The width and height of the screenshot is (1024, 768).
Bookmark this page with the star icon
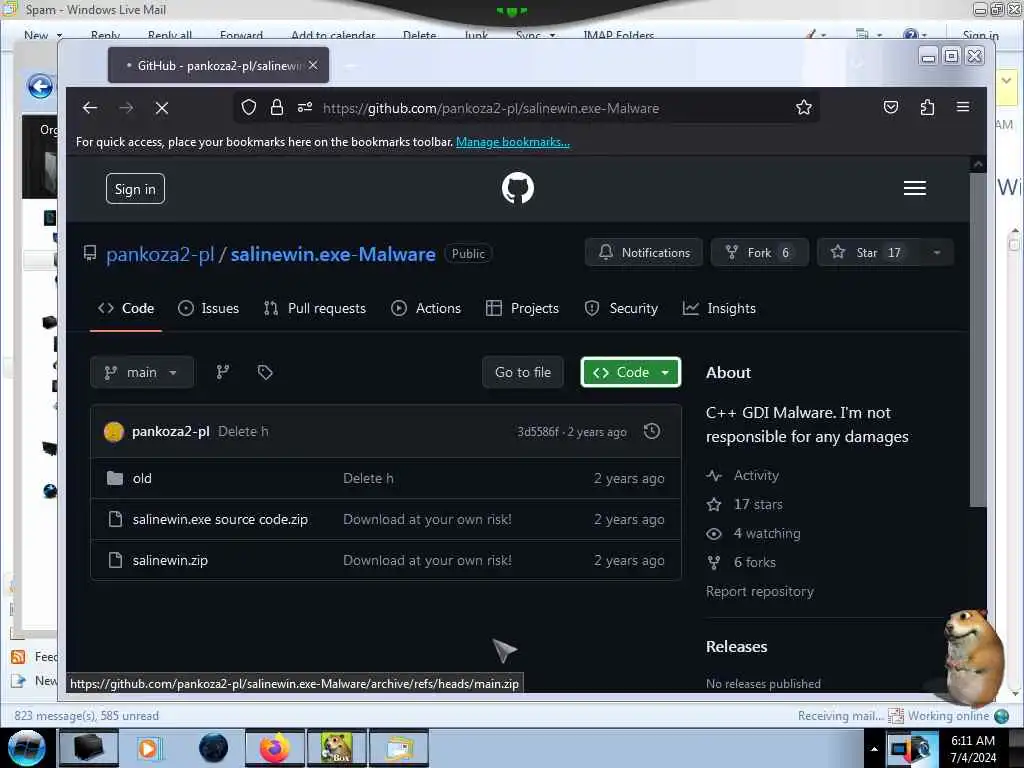(803, 107)
